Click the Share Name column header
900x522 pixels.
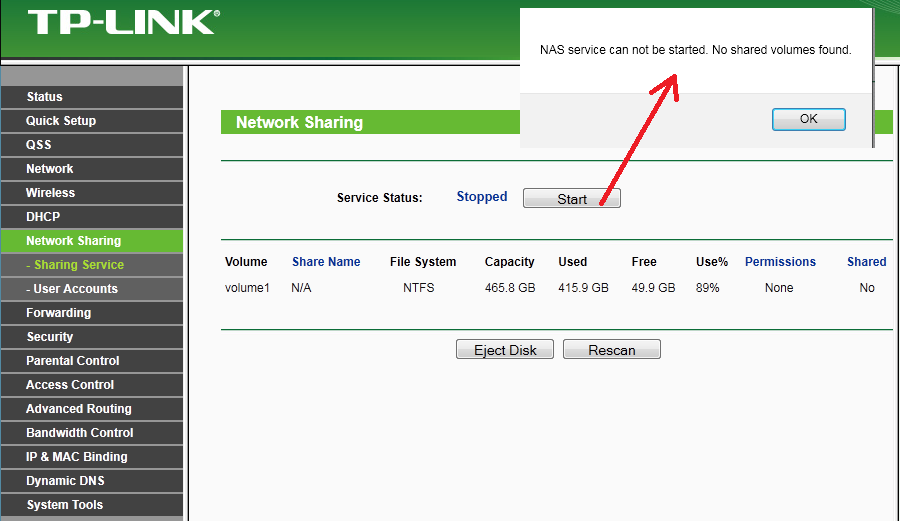tap(326, 262)
